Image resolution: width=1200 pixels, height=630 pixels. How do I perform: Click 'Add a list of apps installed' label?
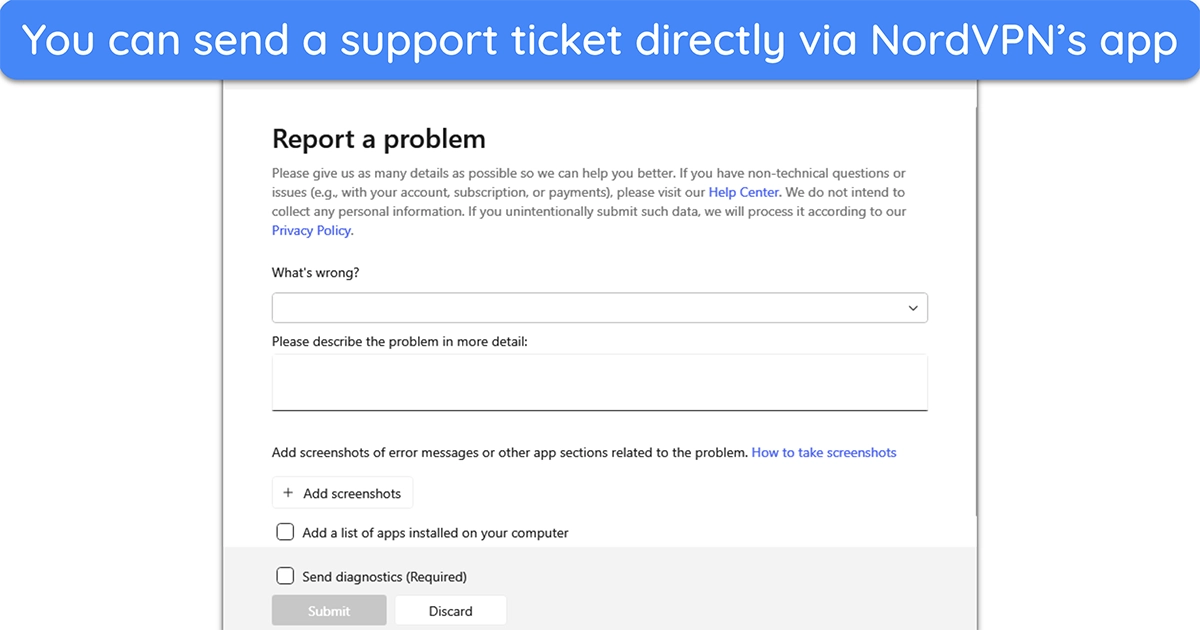click(x=435, y=533)
